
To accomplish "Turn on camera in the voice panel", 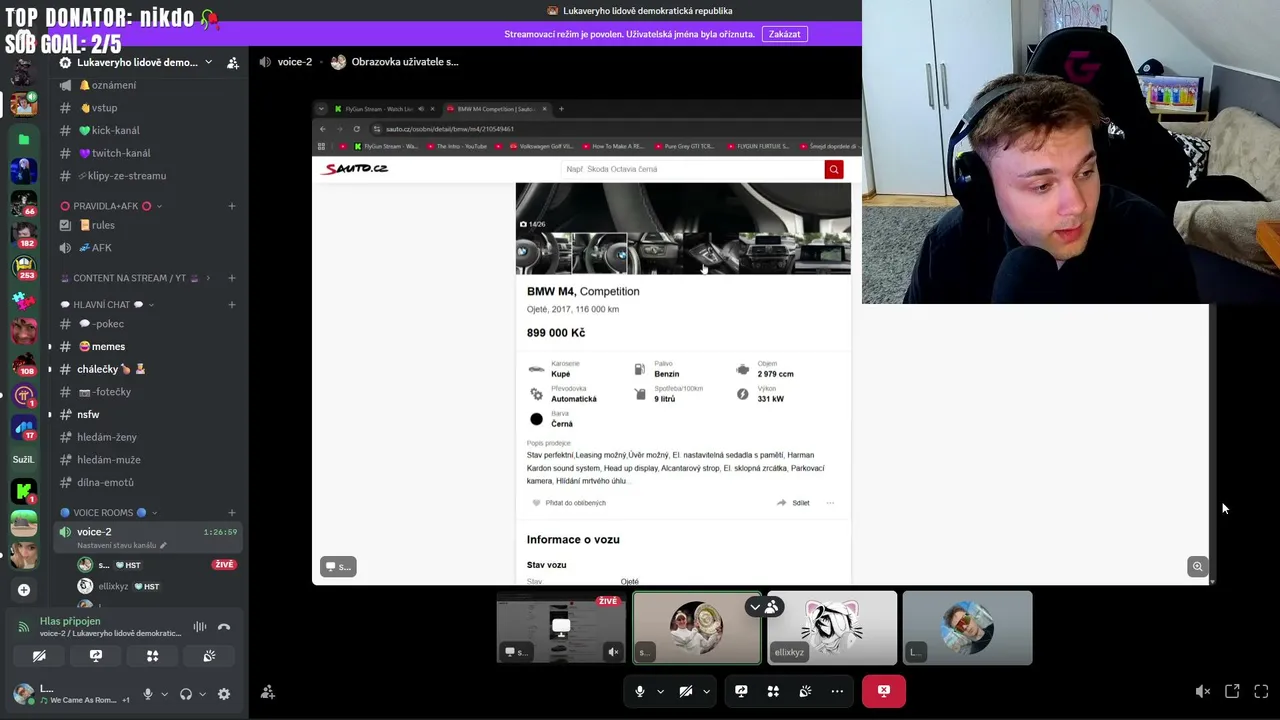I will click(39, 656).
